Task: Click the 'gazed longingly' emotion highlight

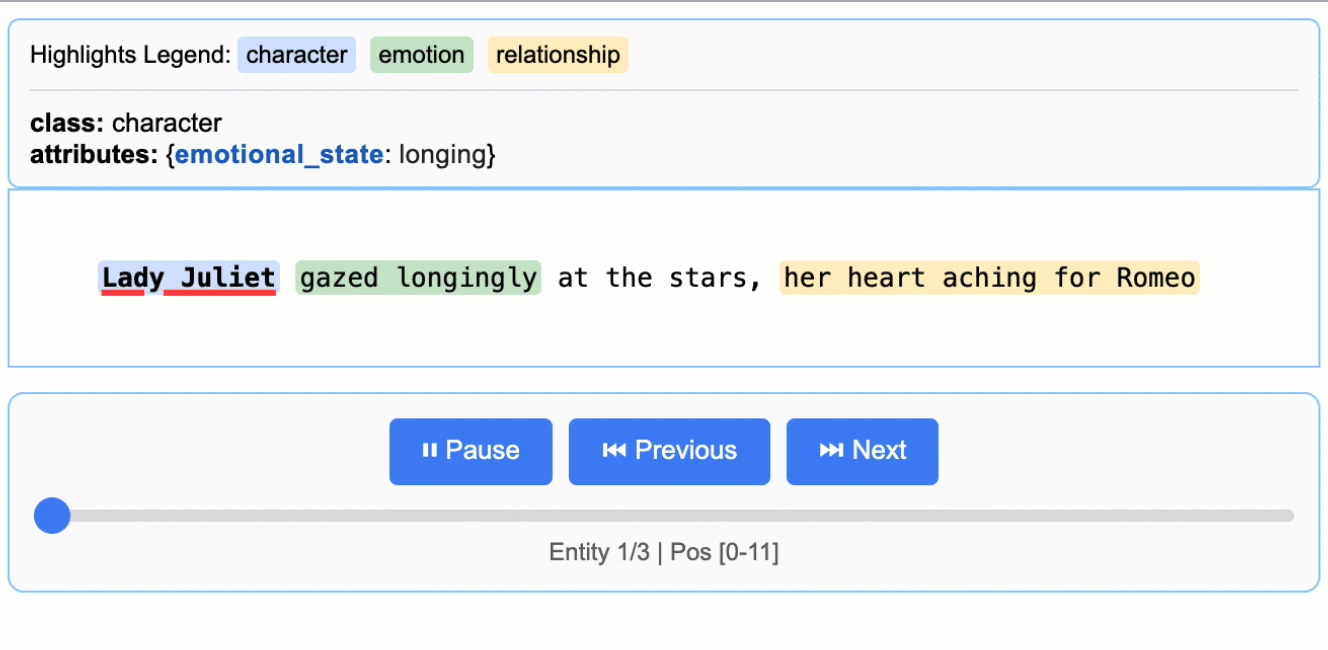Action: point(417,277)
